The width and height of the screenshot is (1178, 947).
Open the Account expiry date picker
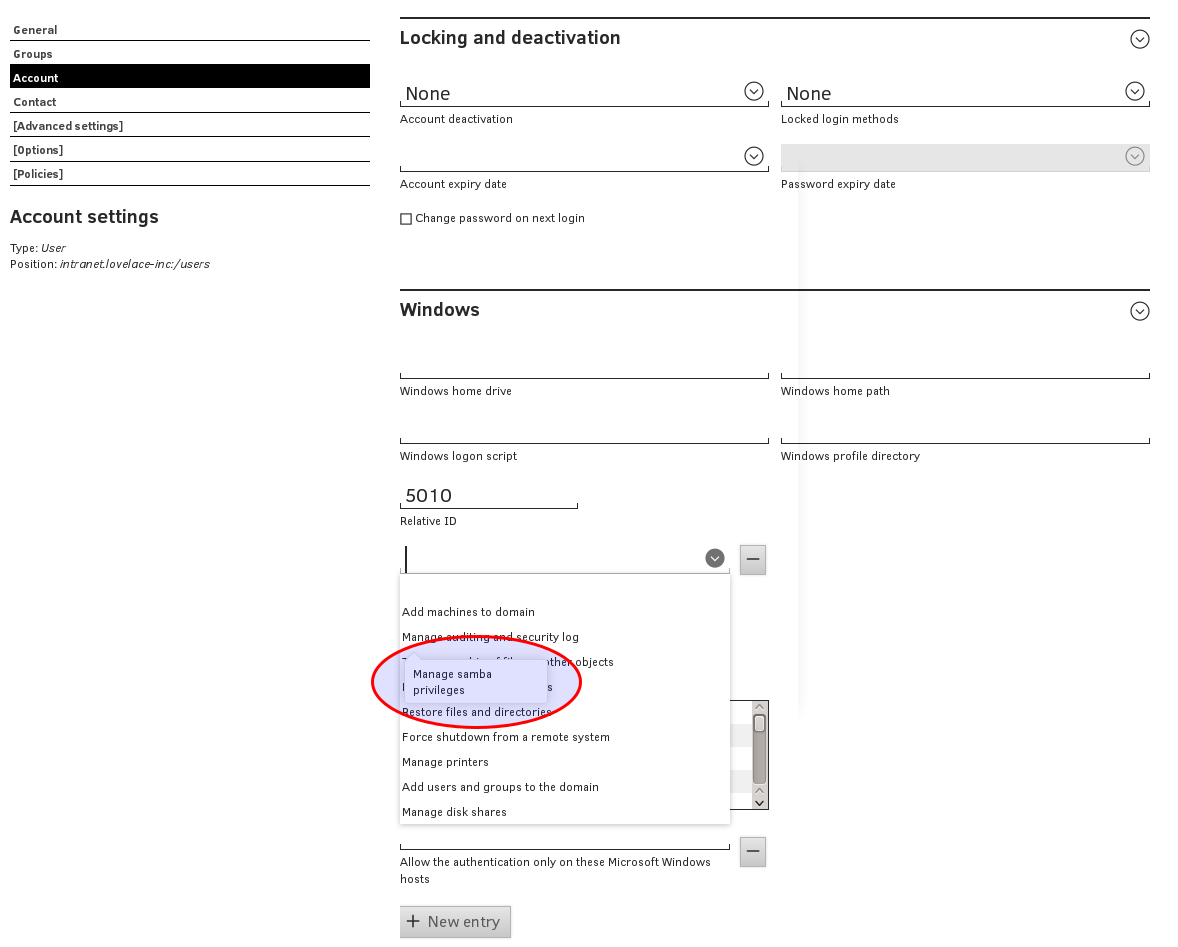pos(754,157)
